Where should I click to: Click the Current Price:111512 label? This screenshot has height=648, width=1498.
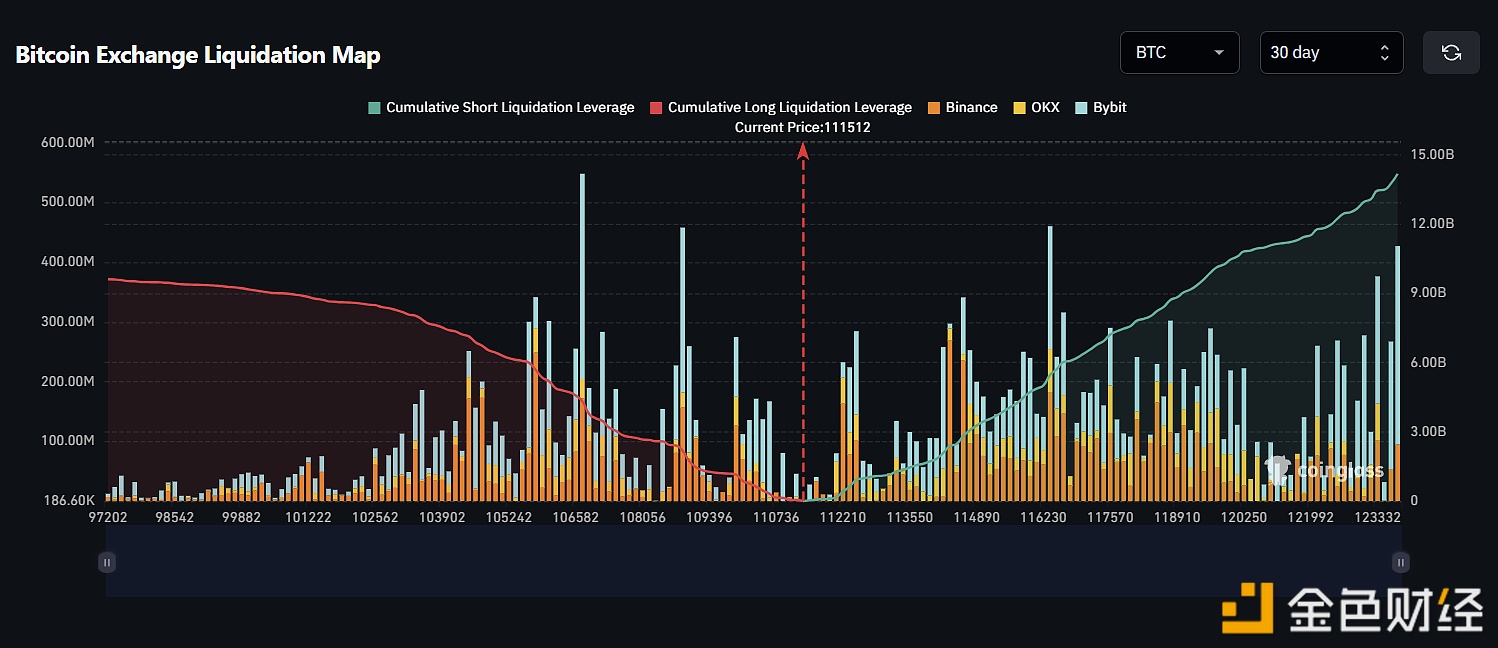coord(802,127)
